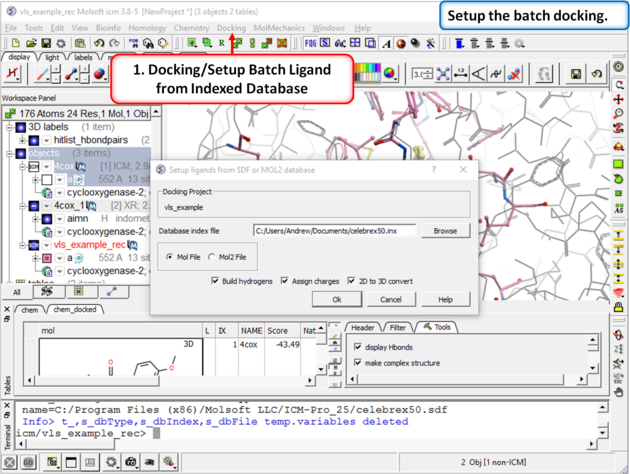
Task: Disable the display Hbonds checkbox
Action: pos(358,347)
